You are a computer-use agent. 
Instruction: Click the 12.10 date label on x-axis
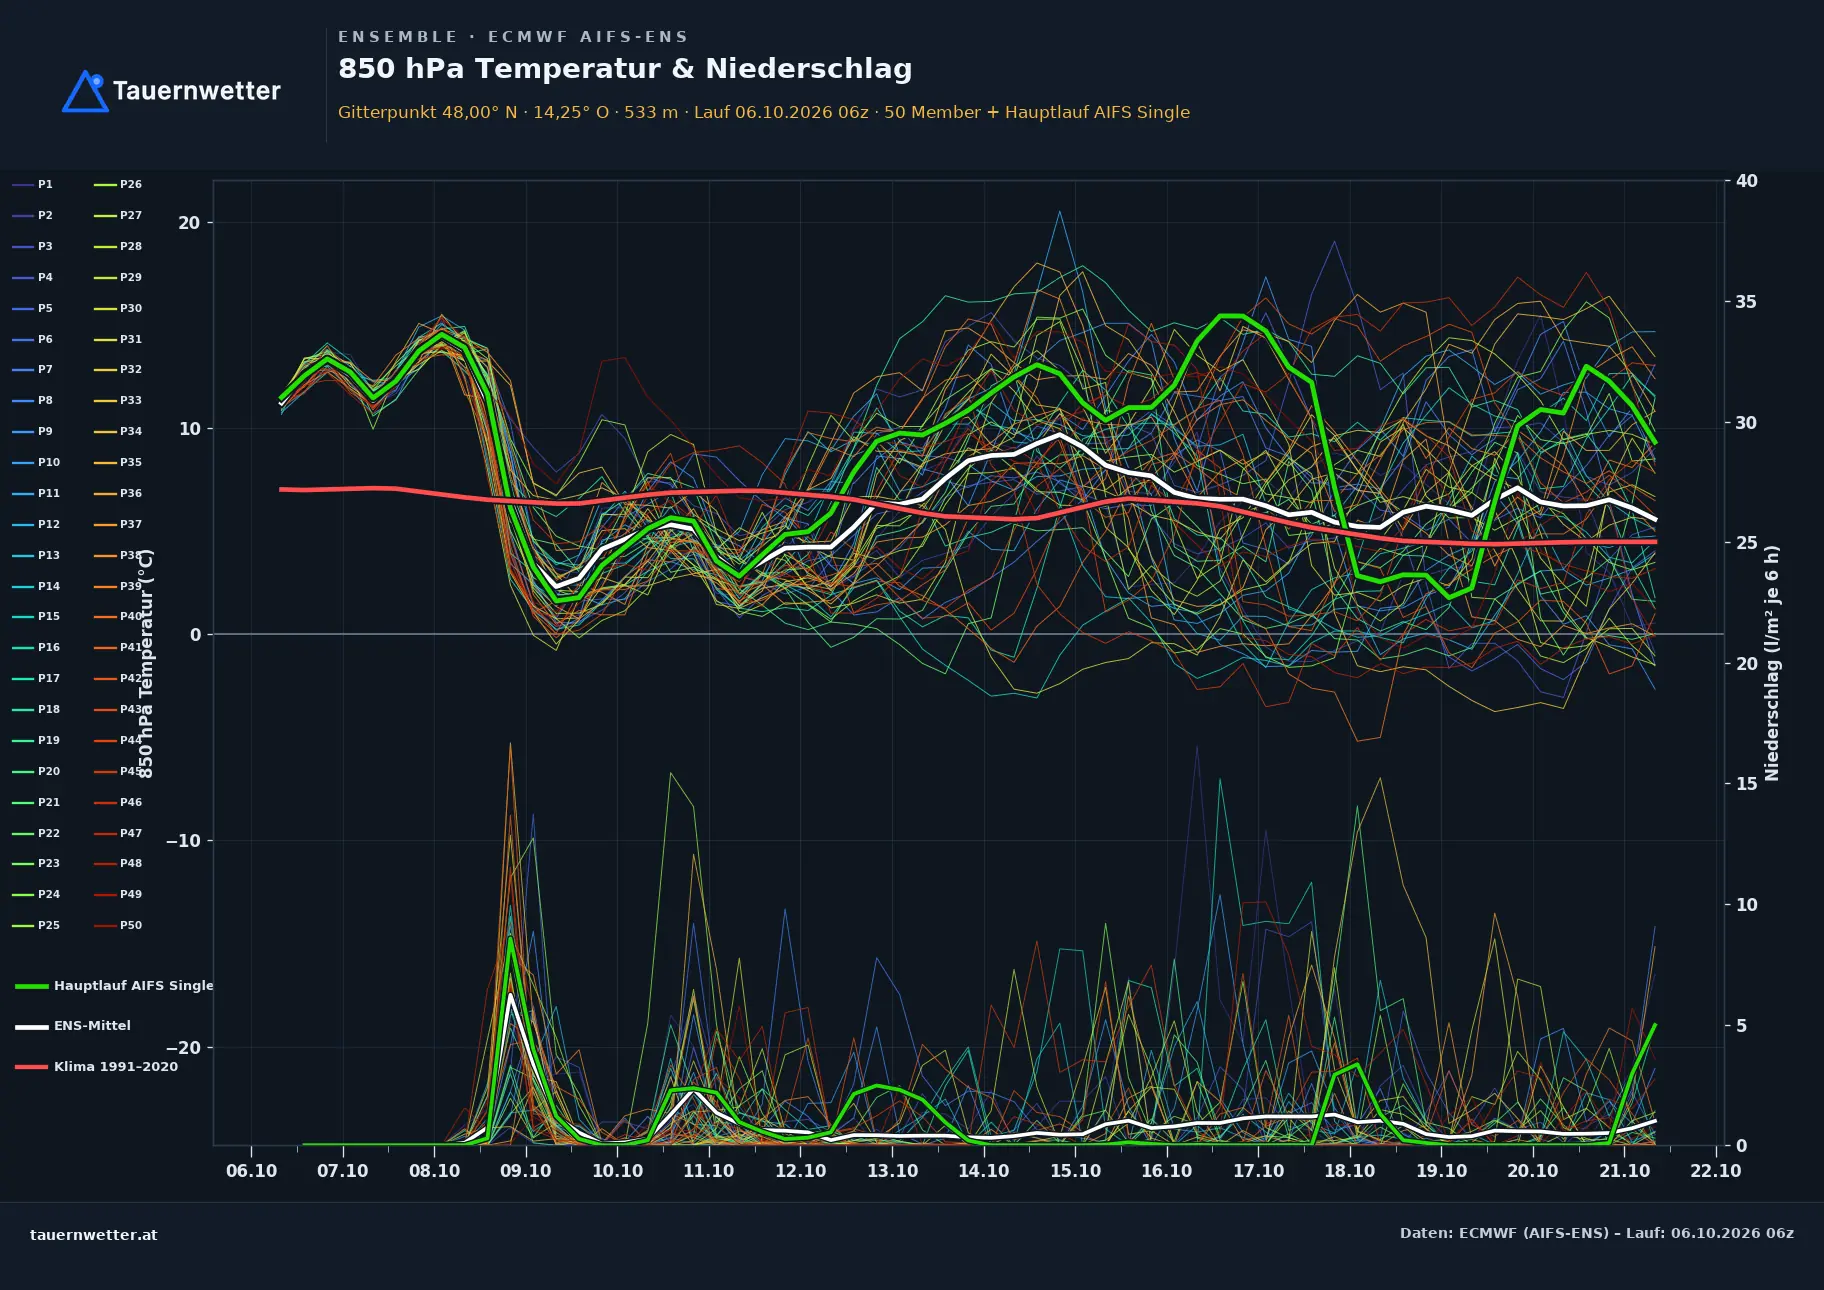pyautogui.click(x=801, y=1171)
